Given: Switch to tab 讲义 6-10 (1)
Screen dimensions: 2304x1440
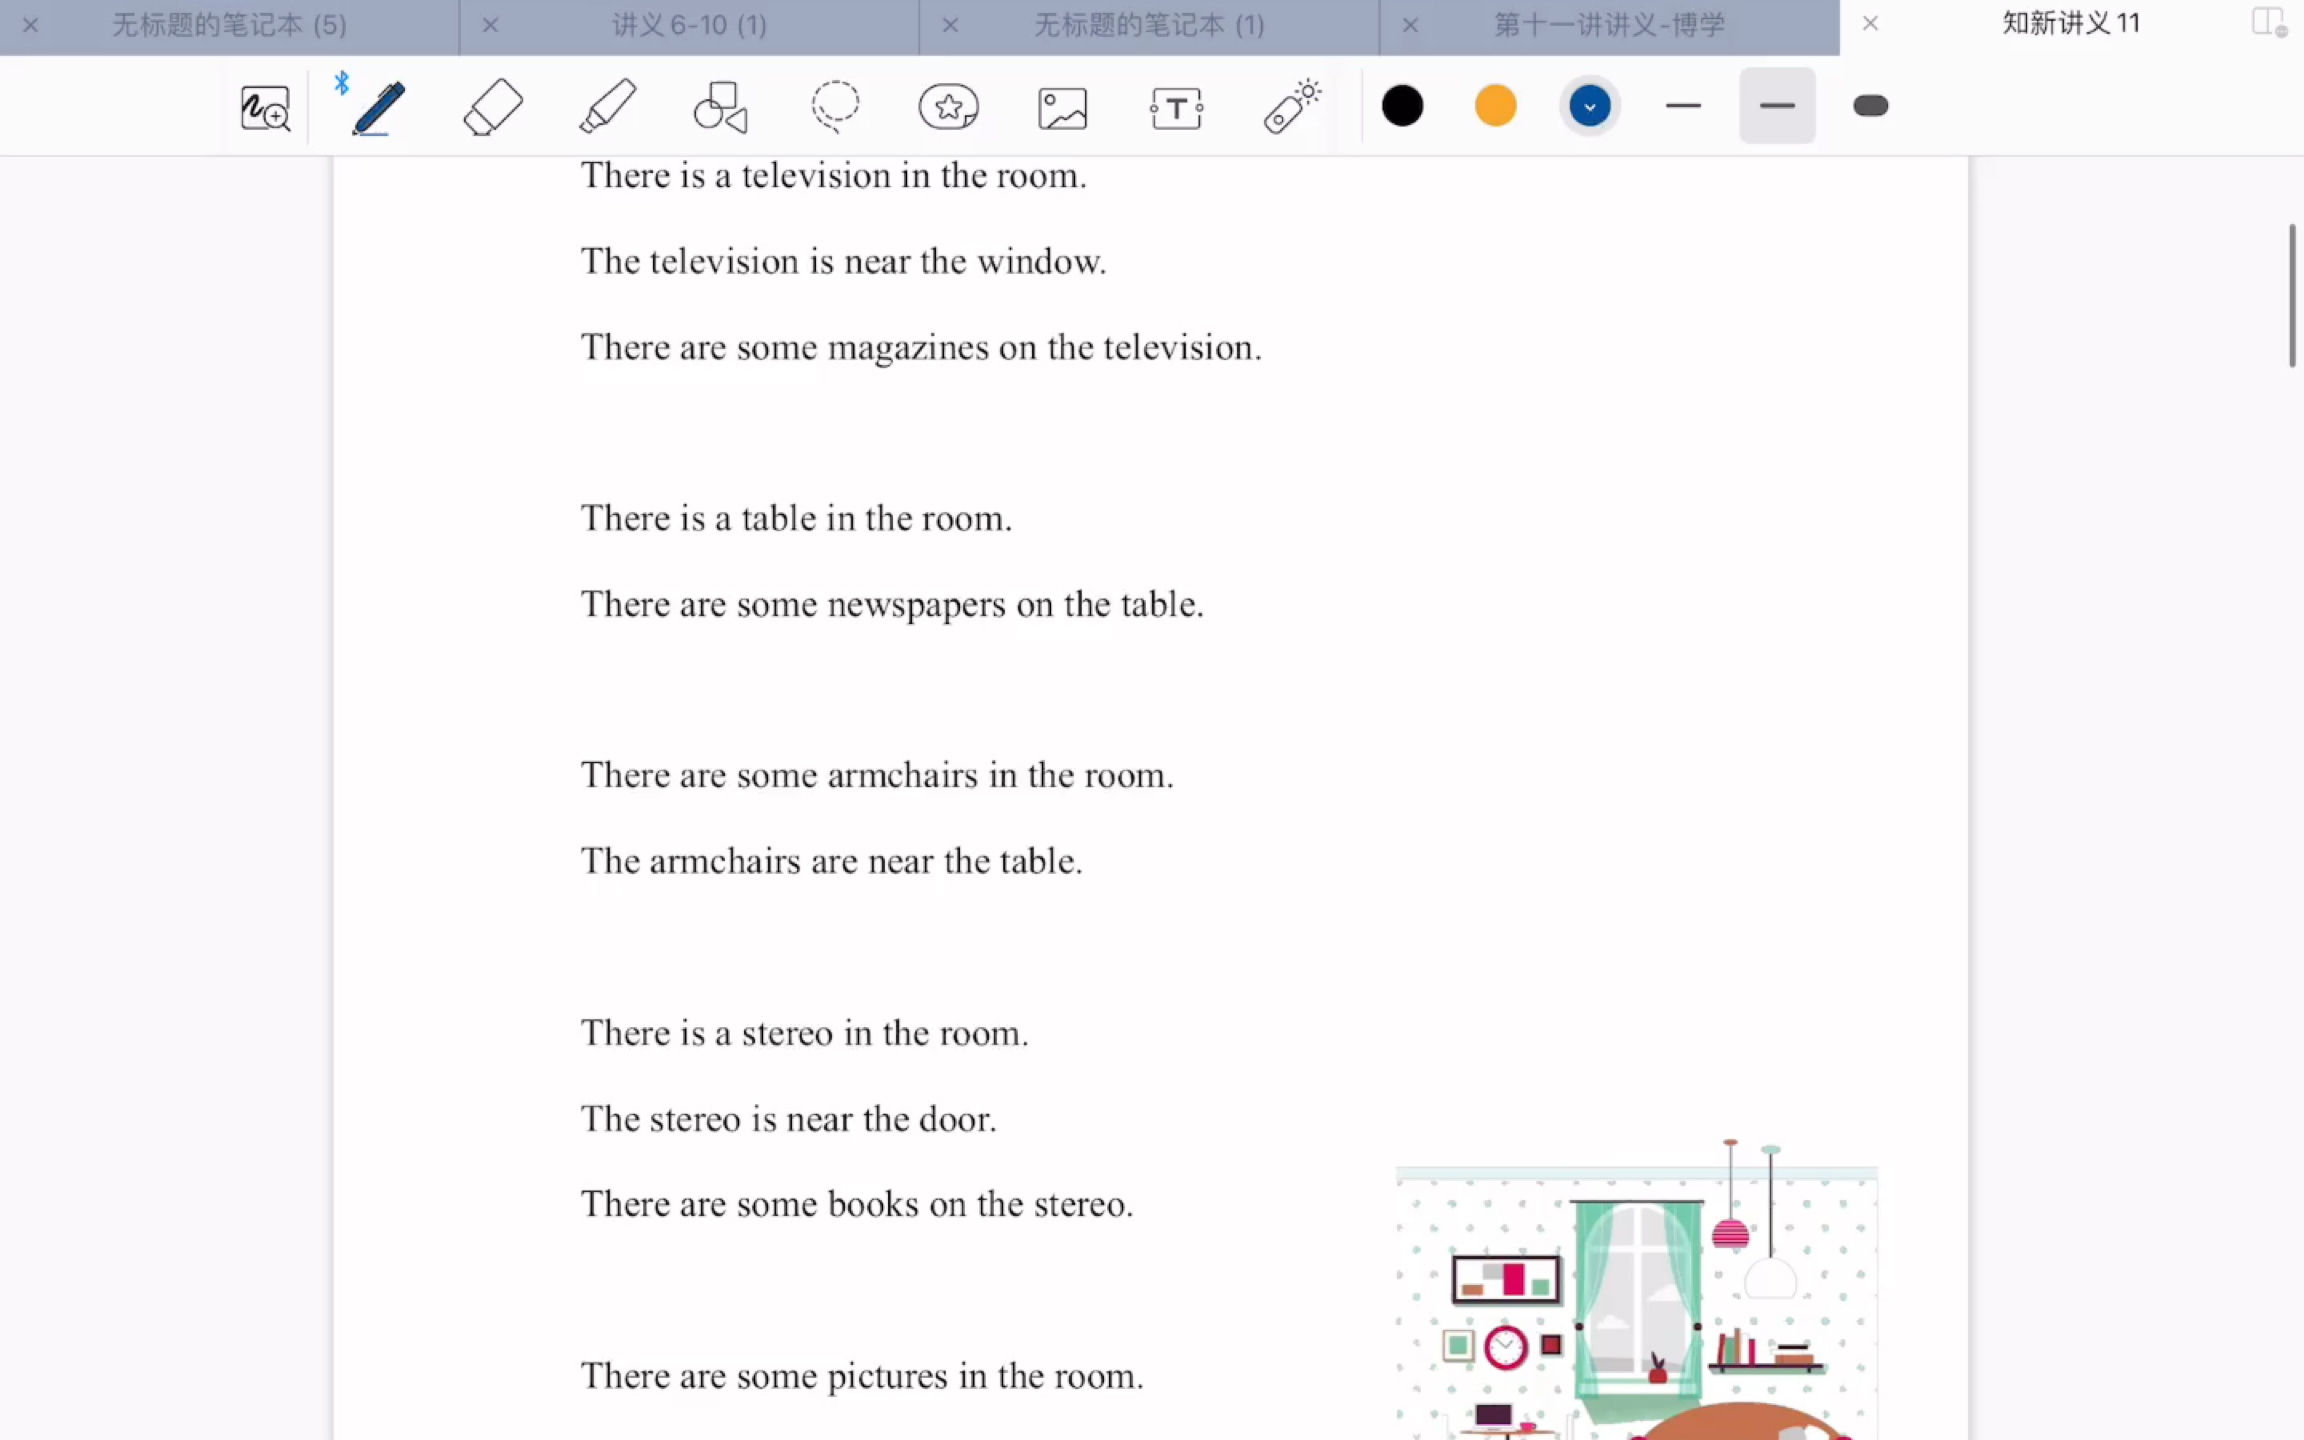Looking at the screenshot, I should click(x=689, y=25).
